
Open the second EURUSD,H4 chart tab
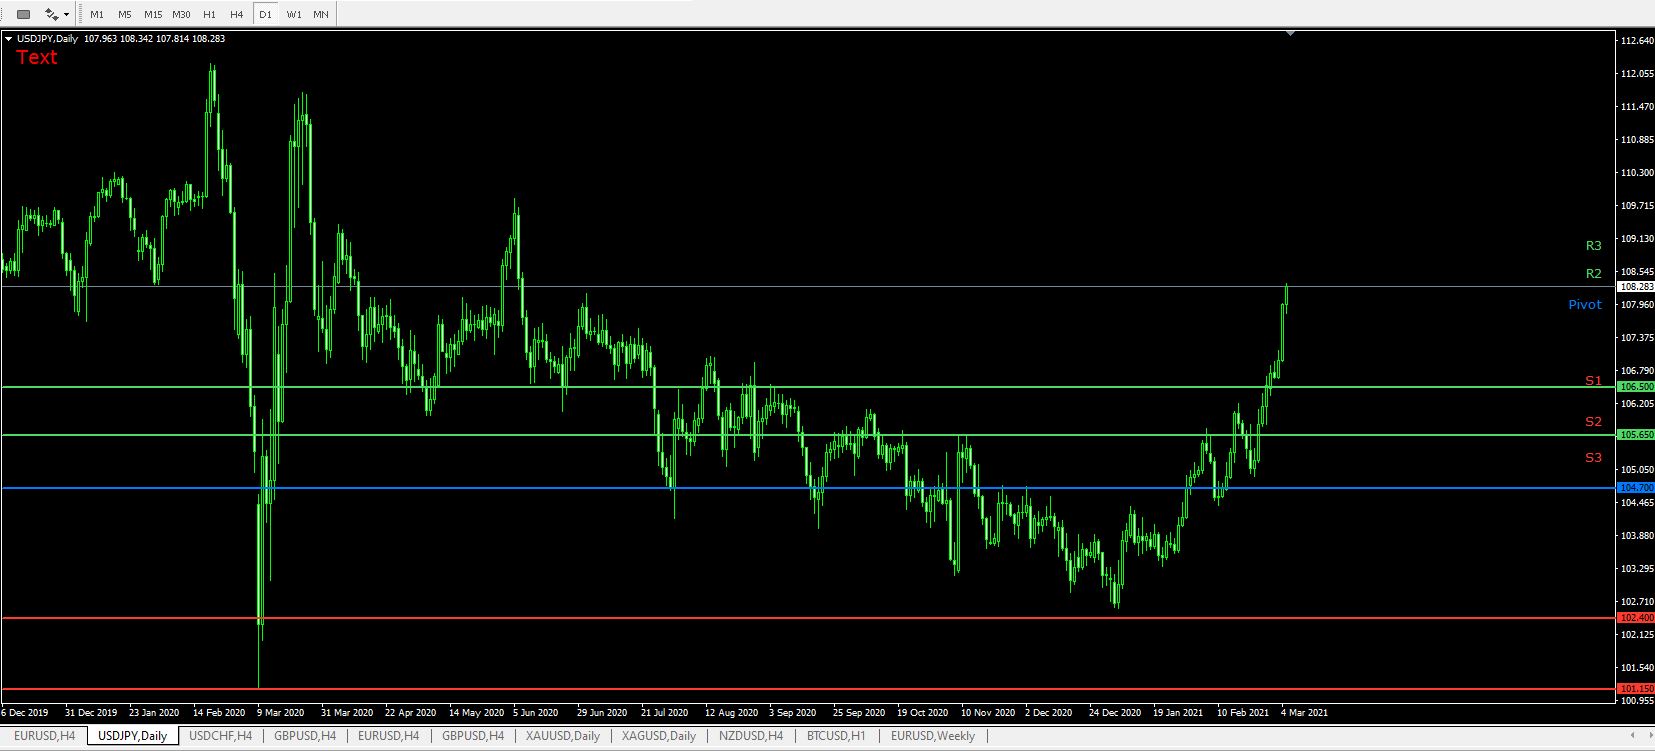tap(388, 736)
